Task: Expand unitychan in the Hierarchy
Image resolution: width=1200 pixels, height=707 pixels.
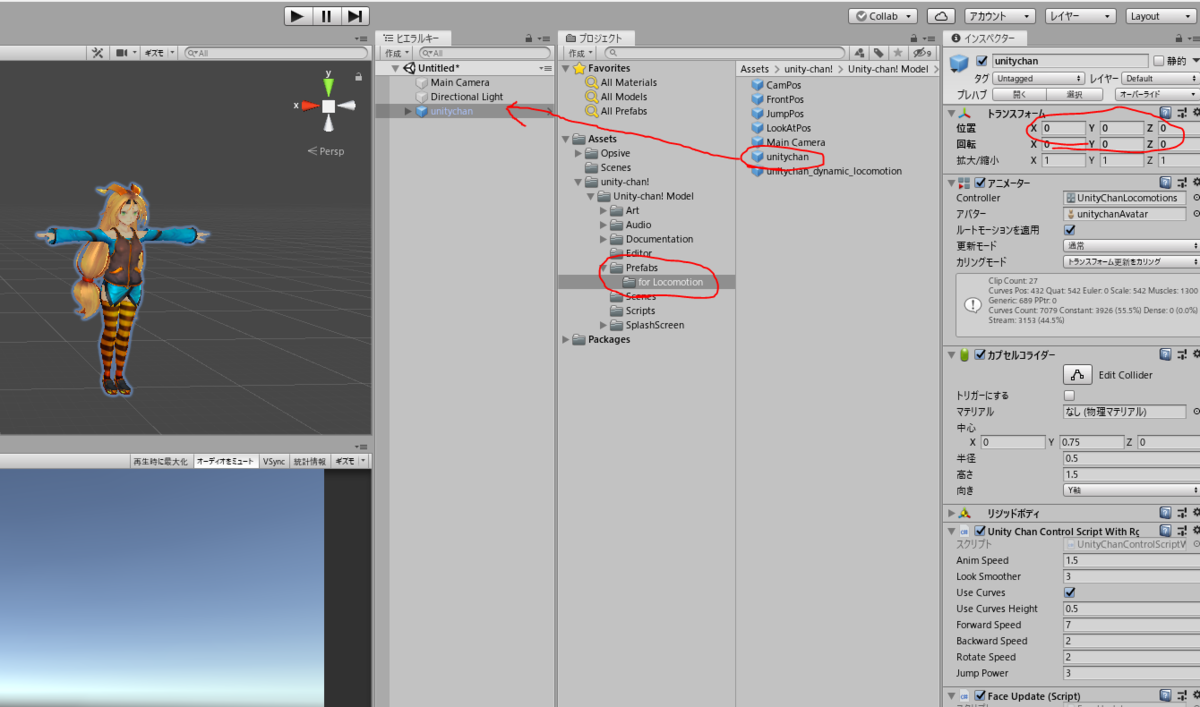Action: (408, 111)
